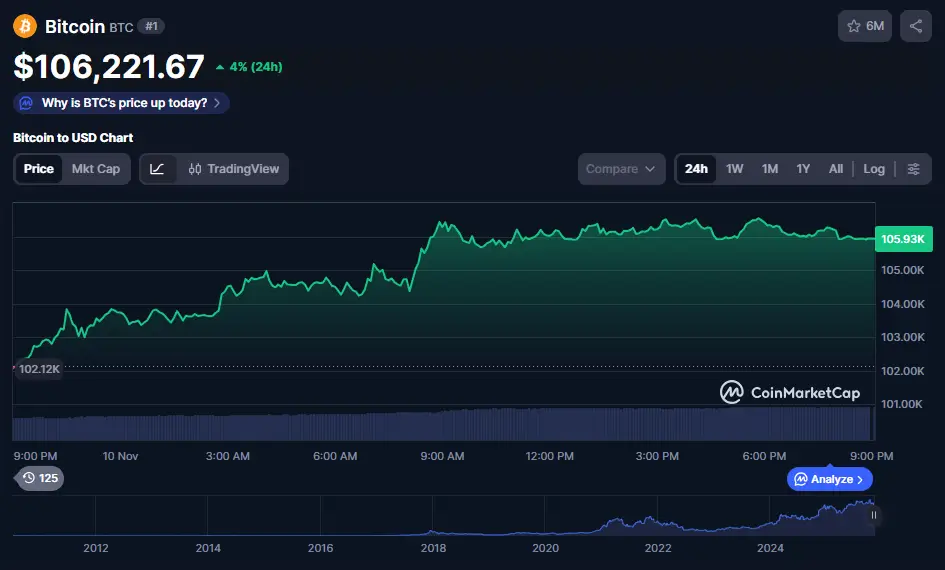Click the 12:00 PM axis label
Image resolution: width=945 pixels, height=570 pixels.
(x=549, y=456)
